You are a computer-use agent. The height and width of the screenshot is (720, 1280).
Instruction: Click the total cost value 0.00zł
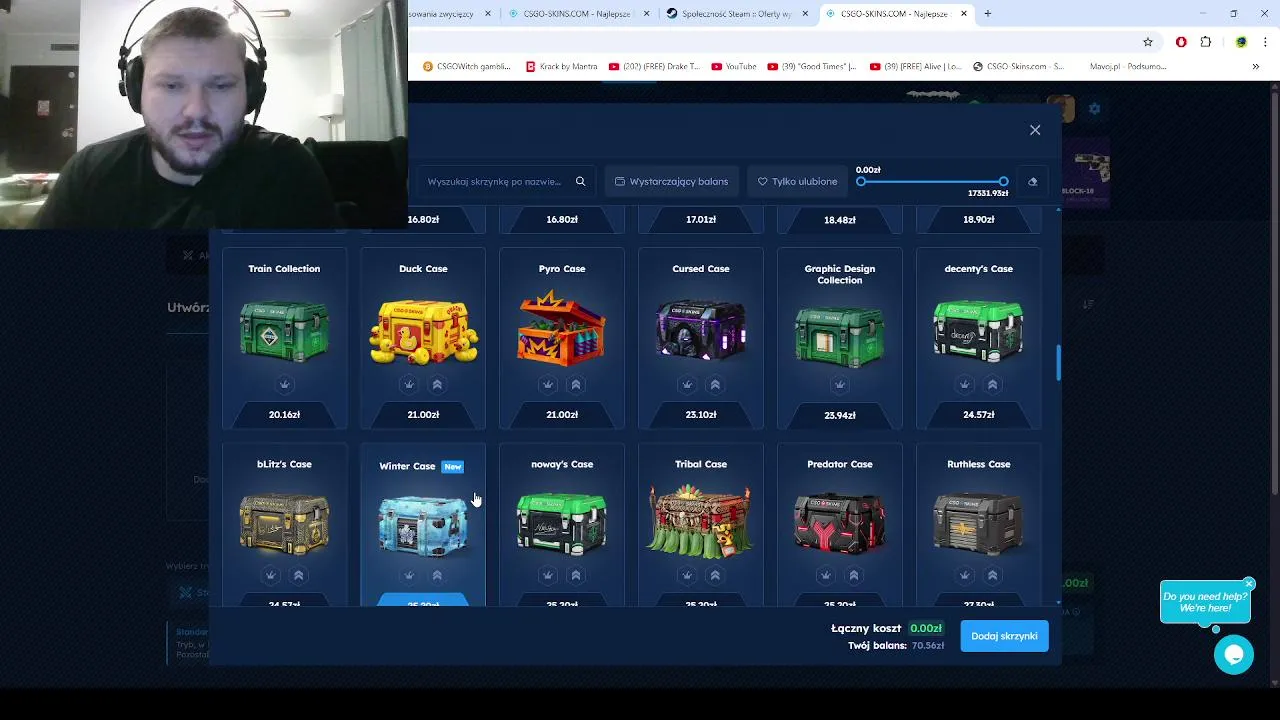click(926, 628)
